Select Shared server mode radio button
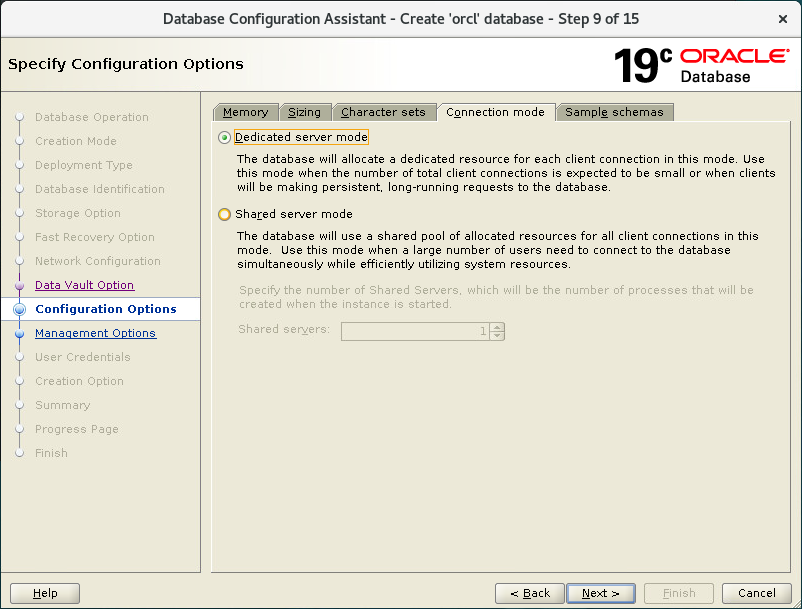 (224, 214)
